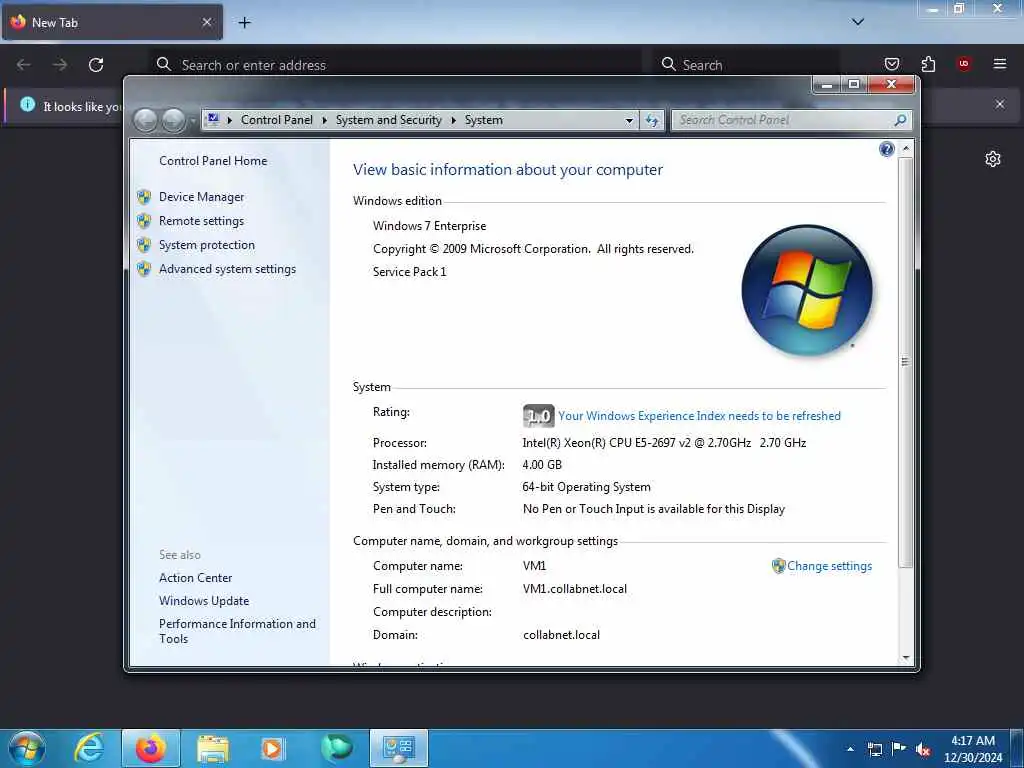Viewport: 1024px width, 768px height.
Task: Expand arrow before Control Panel breadcrumb
Action: (x=230, y=121)
